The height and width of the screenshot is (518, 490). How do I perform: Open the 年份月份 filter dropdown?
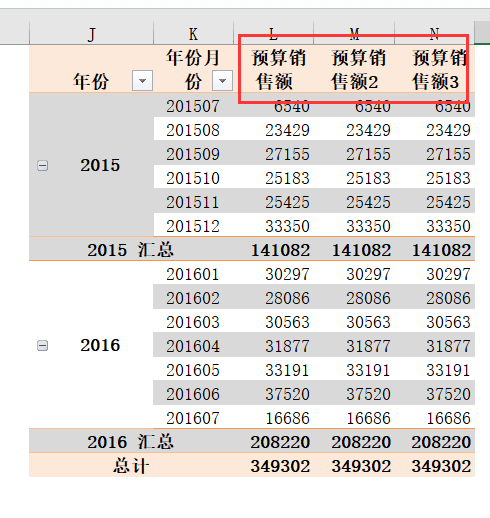tap(222, 80)
